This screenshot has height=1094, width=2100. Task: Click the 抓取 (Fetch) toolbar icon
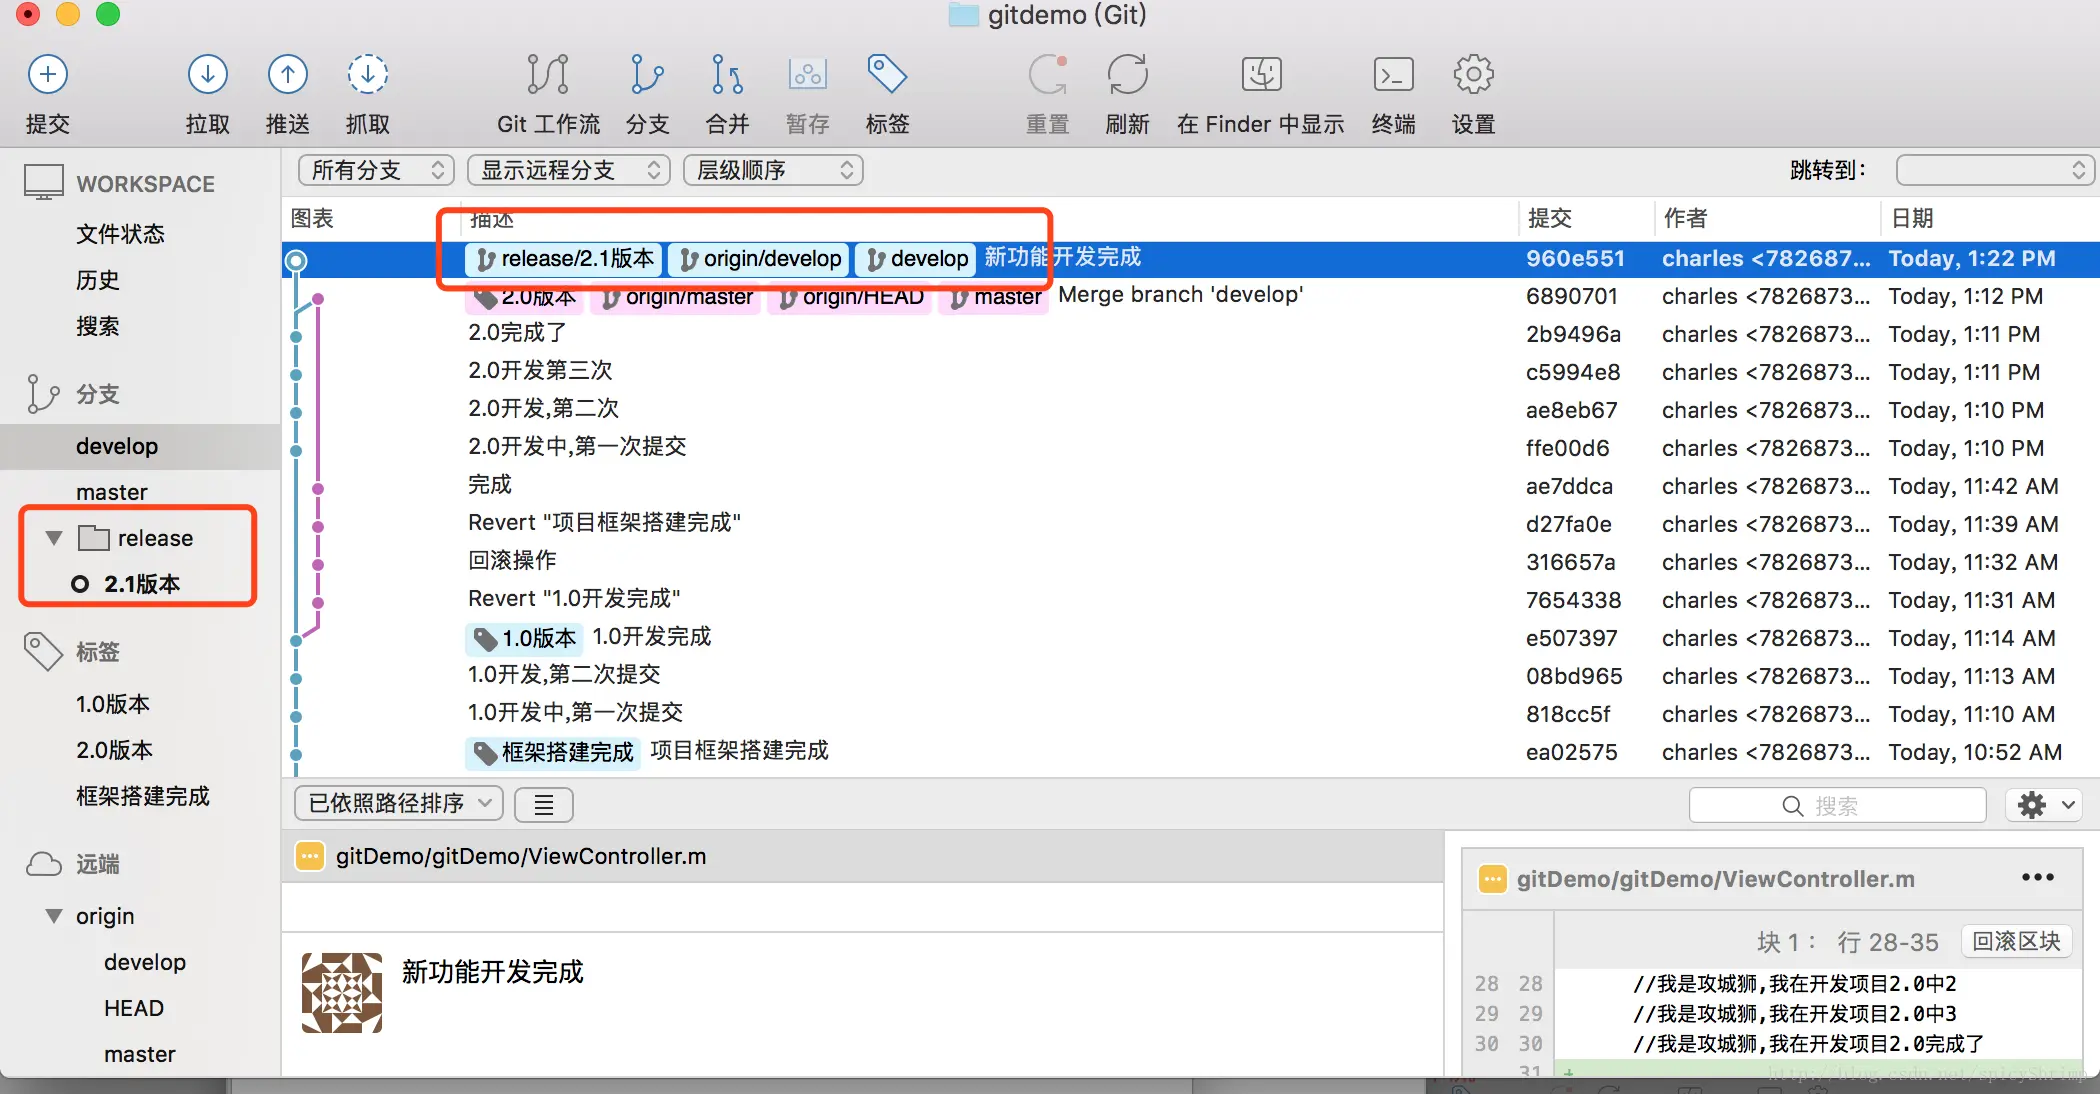367,75
